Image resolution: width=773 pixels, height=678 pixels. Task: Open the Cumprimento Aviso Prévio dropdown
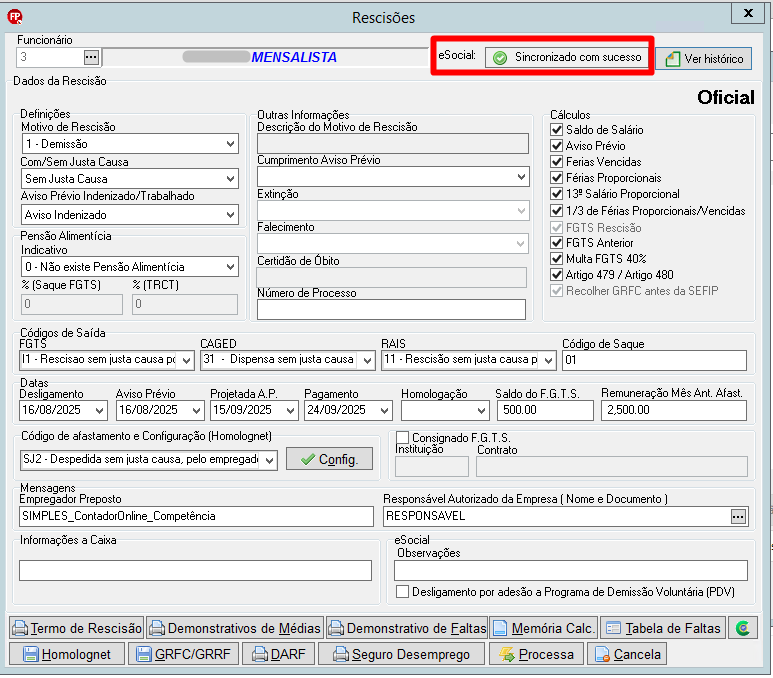tap(521, 177)
